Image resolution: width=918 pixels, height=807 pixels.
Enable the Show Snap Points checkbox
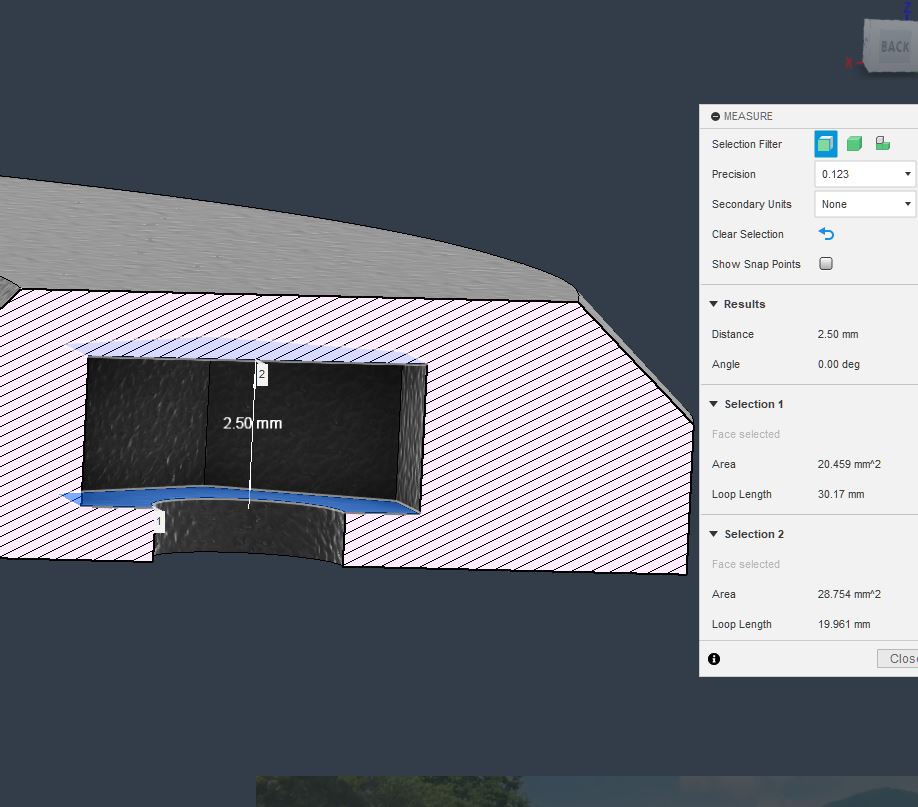tap(826, 264)
